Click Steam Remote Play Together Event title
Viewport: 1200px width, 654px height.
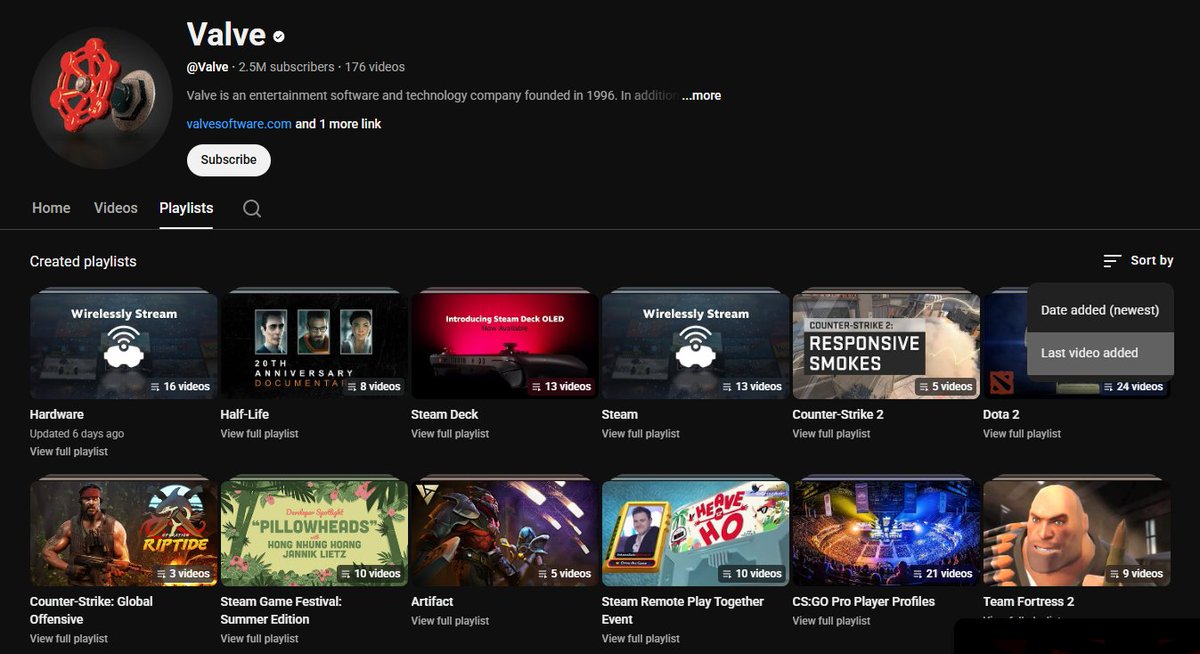coord(682,610)
